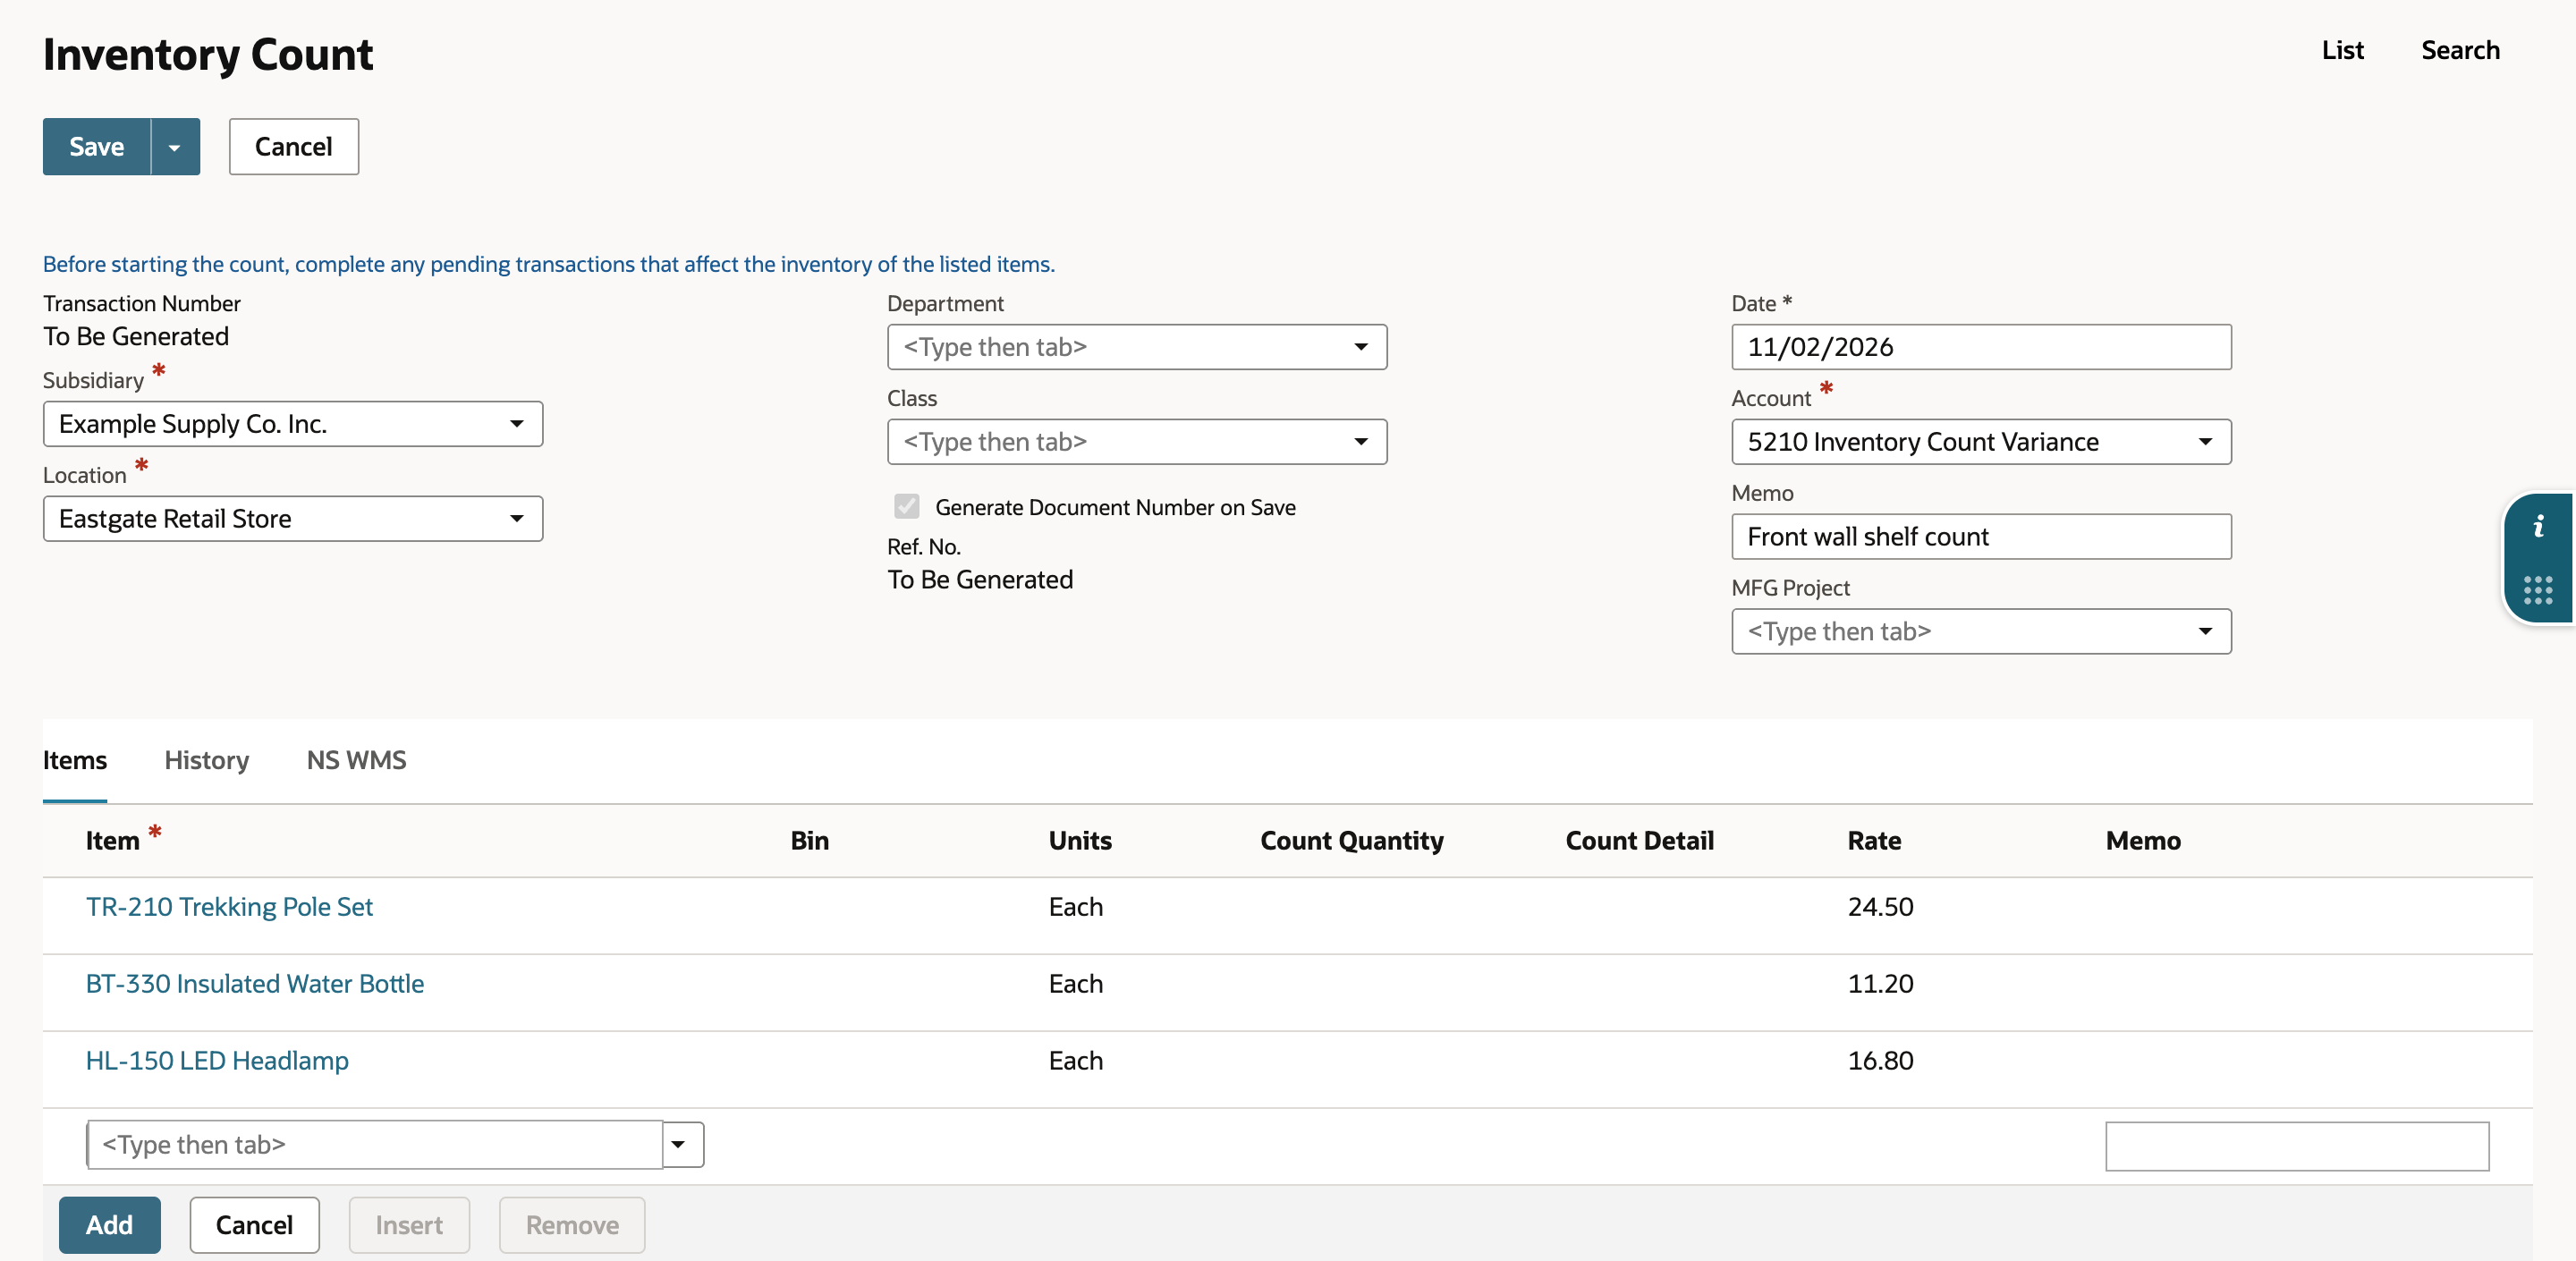
Task: Click Each units in Water Bottle row
Action: (x=1075, y=984)
